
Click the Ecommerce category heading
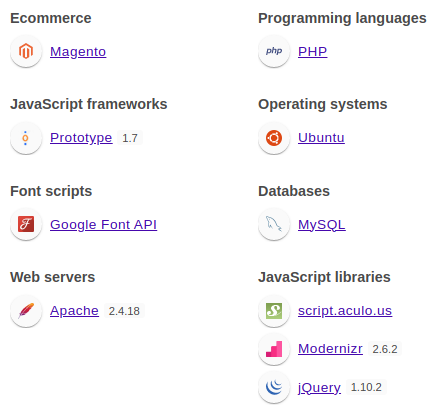click(51, 18)
